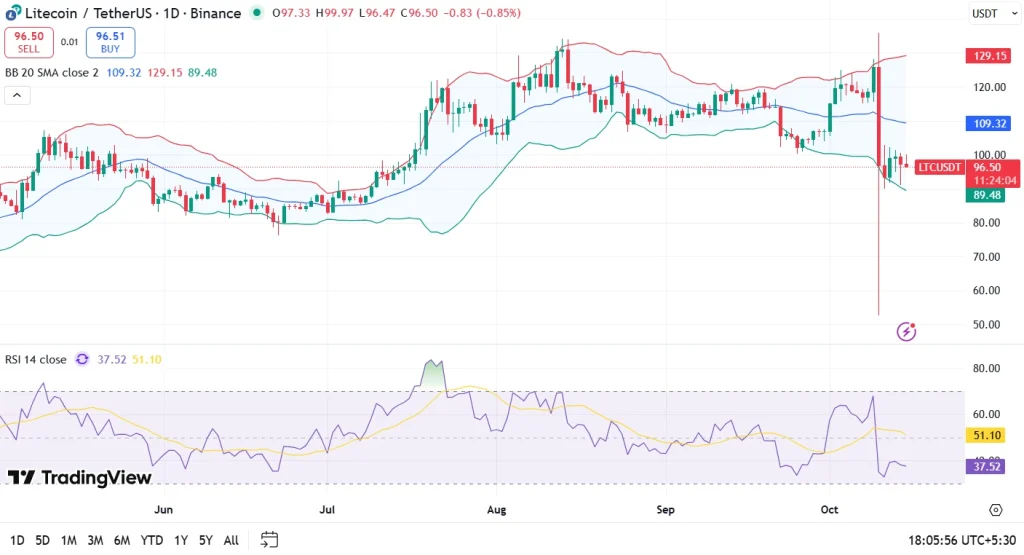Open chart settings hexagon icon
The height and width of the screenshot is (555, 1024).
pos(996,510)
